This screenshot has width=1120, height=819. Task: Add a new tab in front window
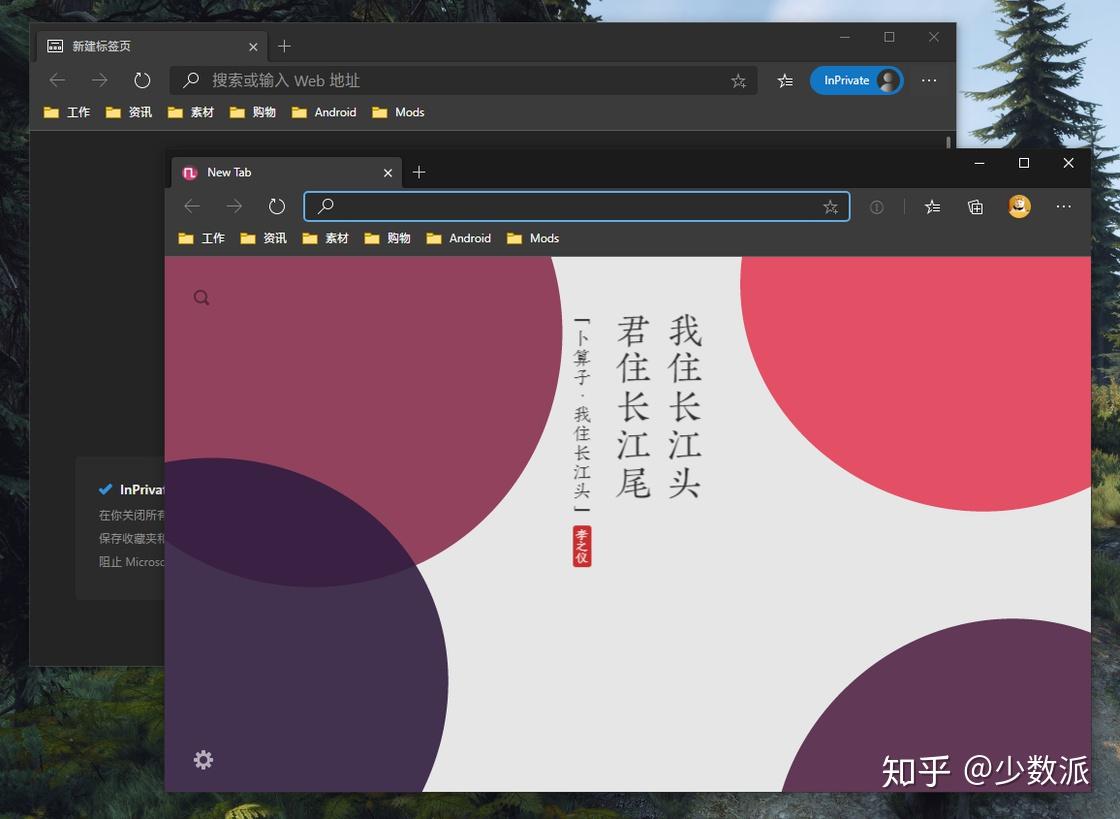419,172
